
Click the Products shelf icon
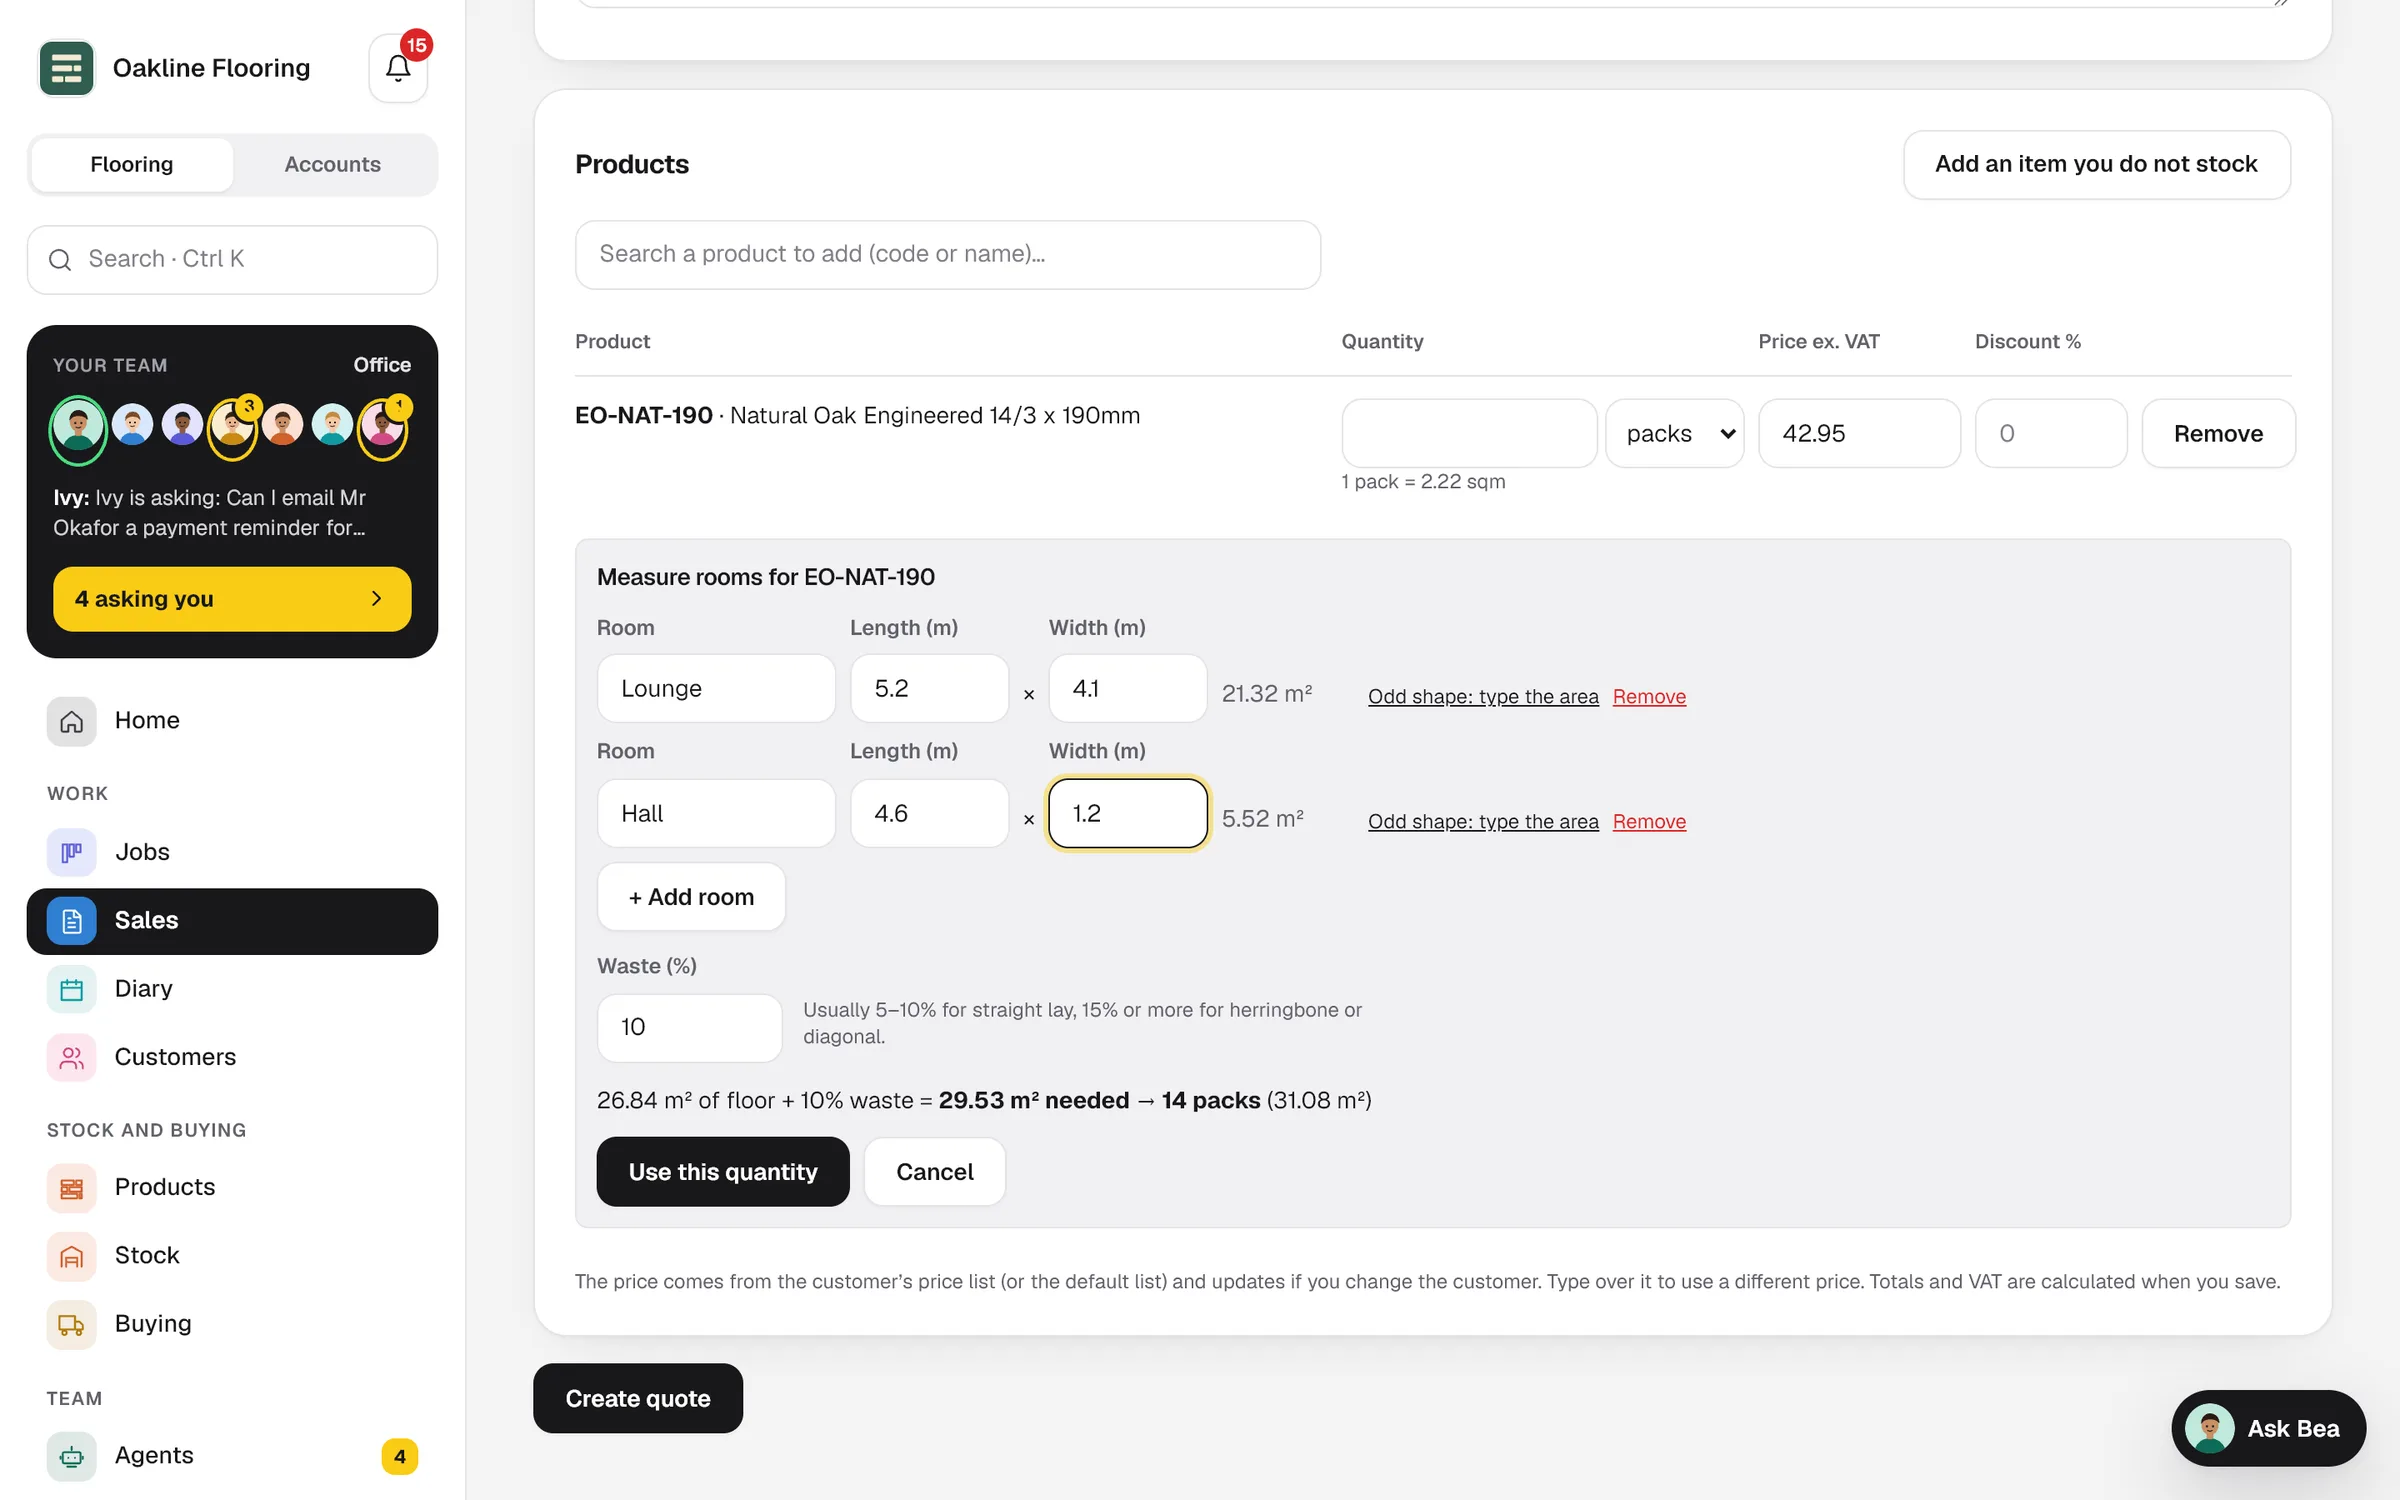coord(71,1188)
